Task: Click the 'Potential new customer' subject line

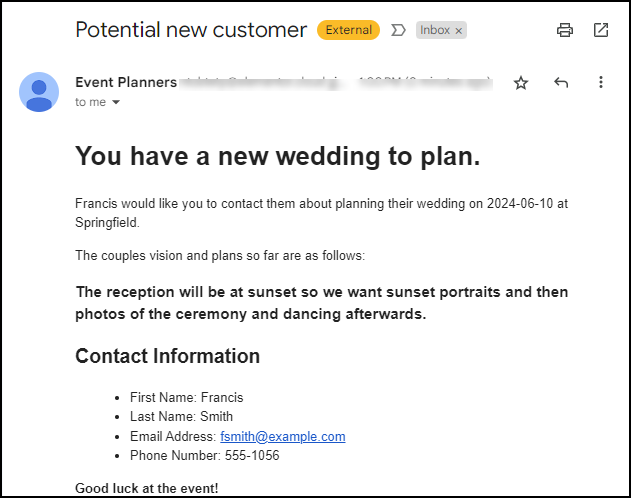Action: [191, 30]
